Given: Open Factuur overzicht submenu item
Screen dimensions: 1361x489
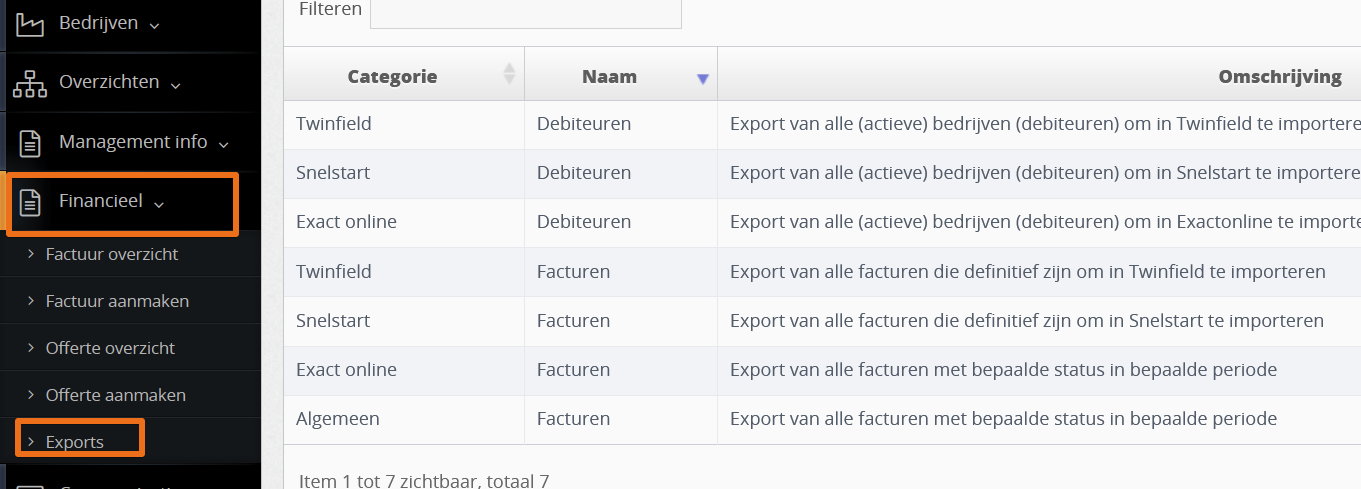Looking at the screenshot, I should 112,254.
